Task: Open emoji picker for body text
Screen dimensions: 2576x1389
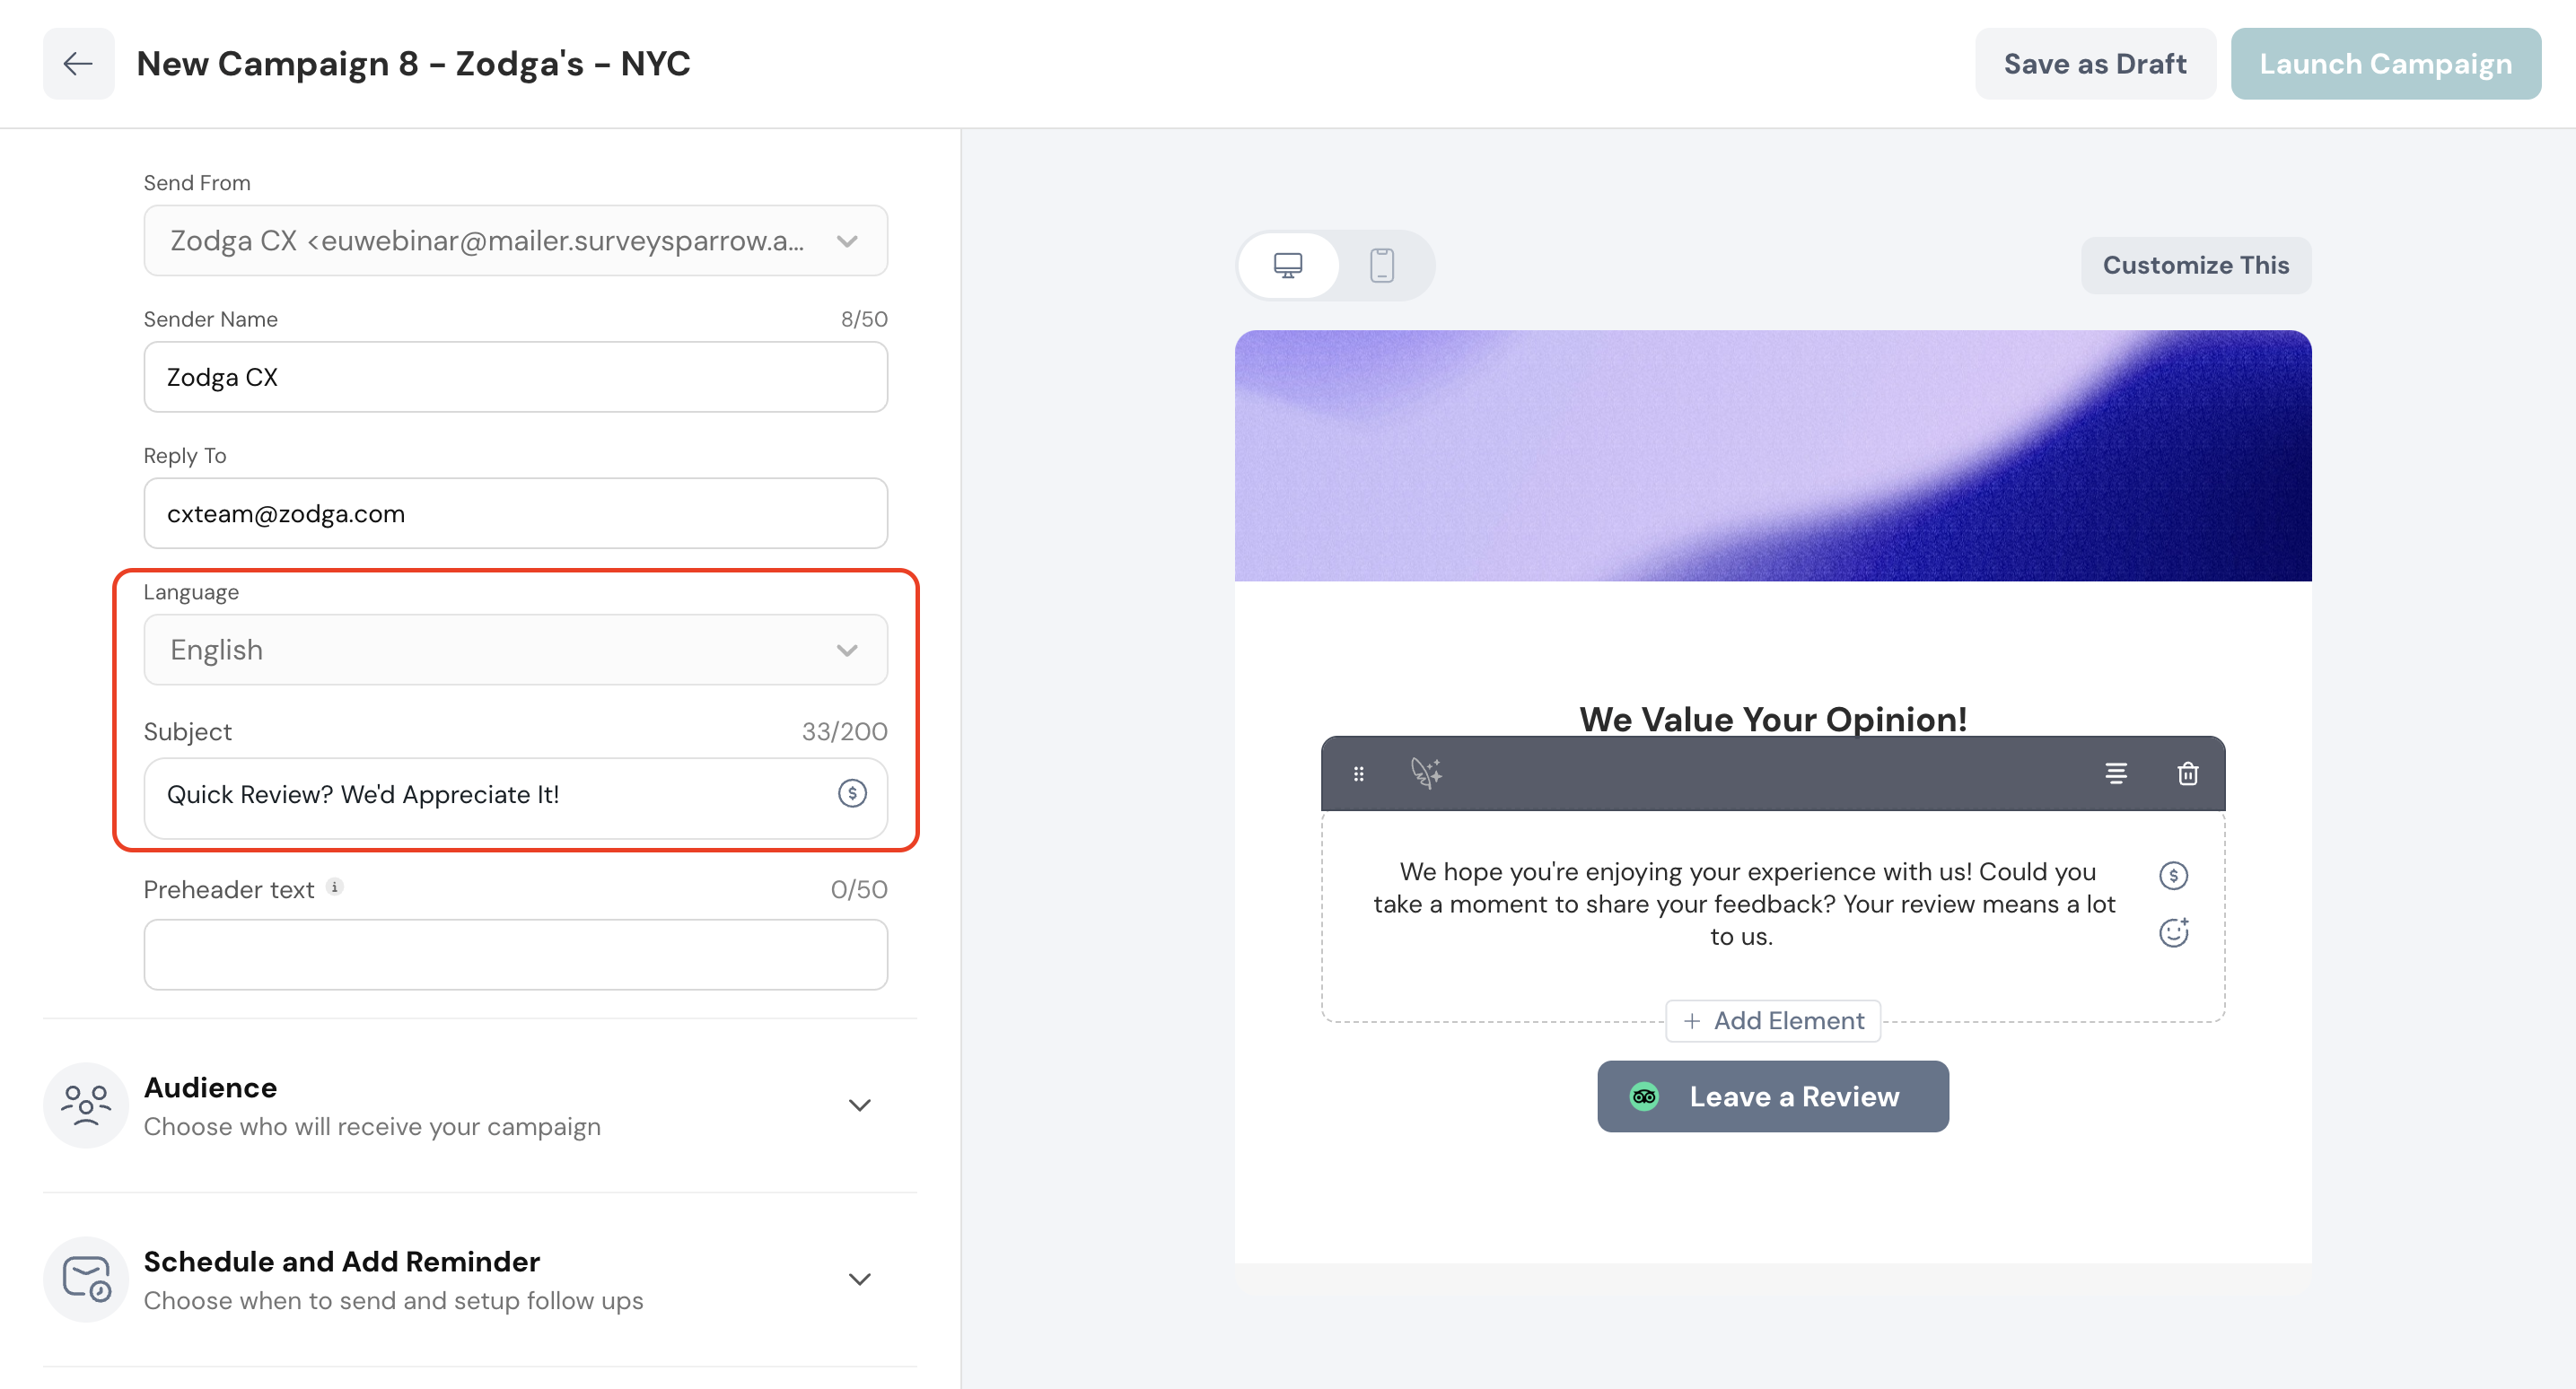Action: coord(2173,932)
